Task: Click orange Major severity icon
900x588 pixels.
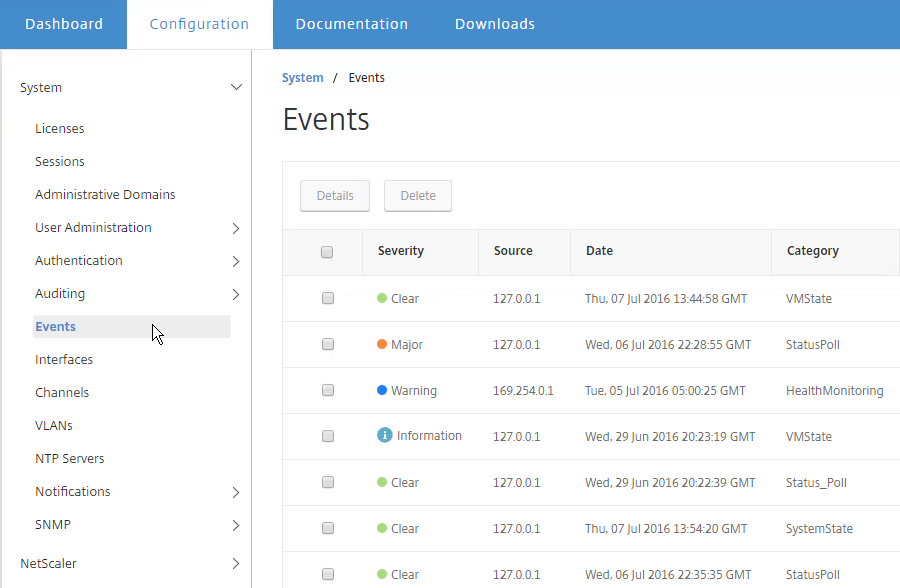Action: pos(382,344)
